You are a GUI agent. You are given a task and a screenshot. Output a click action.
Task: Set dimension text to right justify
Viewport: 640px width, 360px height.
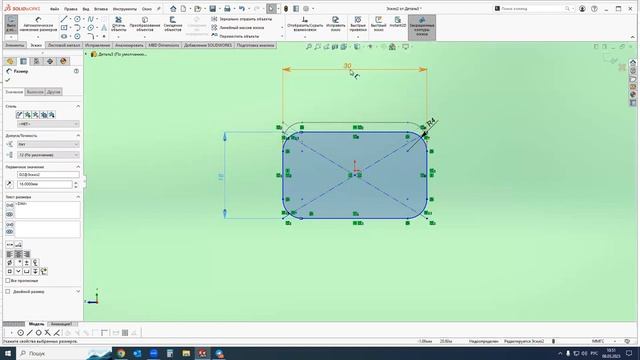pyautogui.click(x=27, y=254)
